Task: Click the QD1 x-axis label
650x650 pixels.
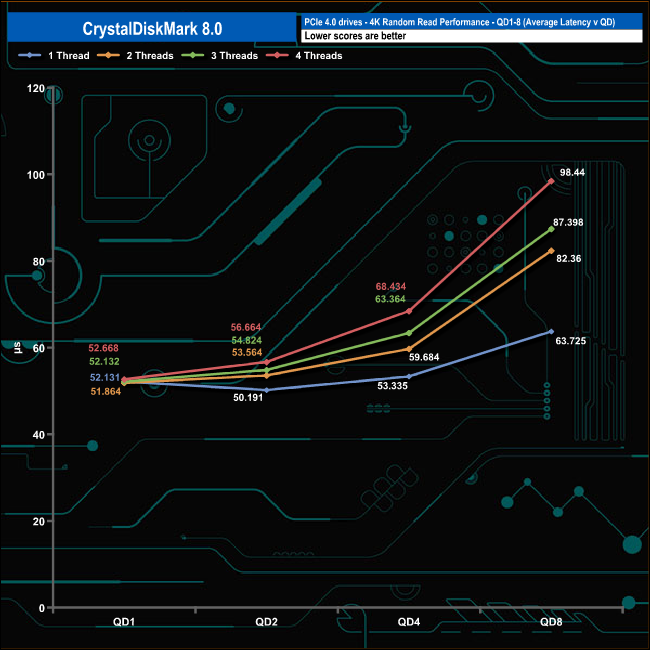Action: pyautogui.click(x=124, y=622)
